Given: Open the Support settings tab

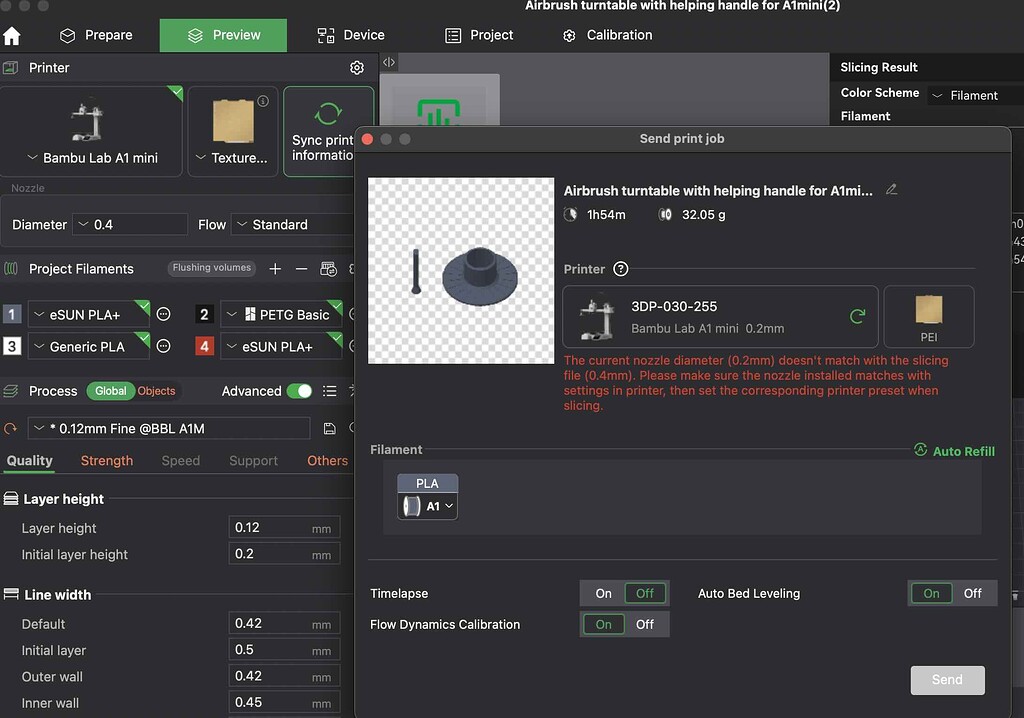Looking at the screenshot, I should [253, 461].
